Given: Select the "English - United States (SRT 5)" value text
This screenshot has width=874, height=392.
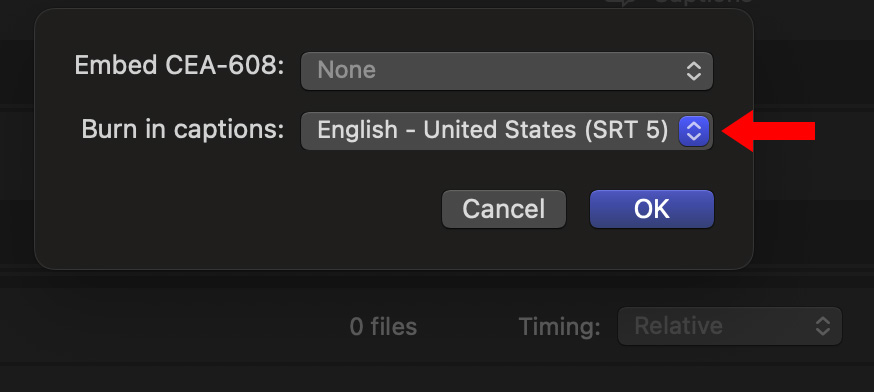Looking at the screenshot, I should click(x=493, y=130).
